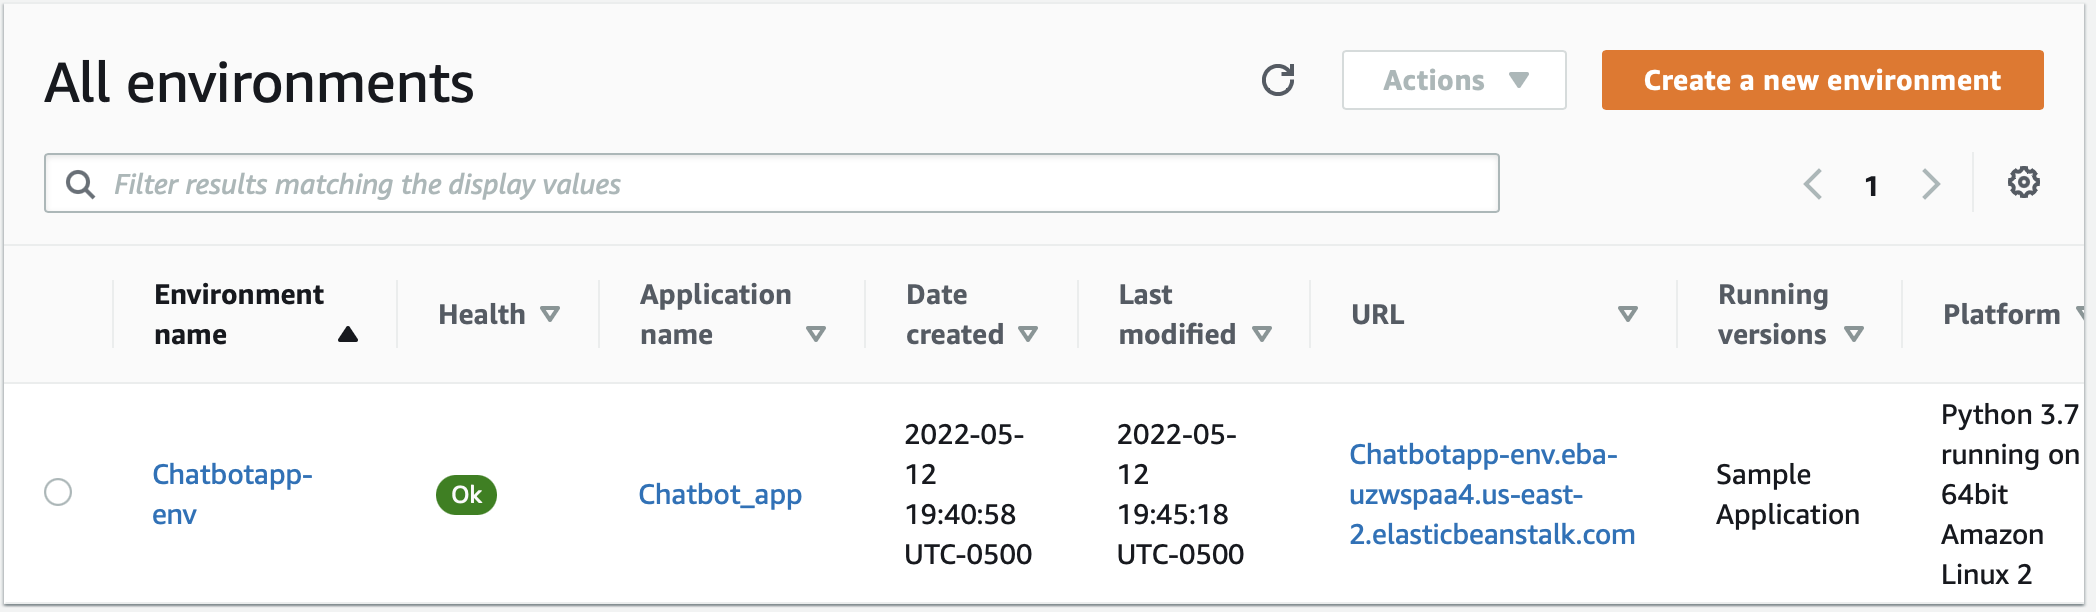The height and width of the screenshot is (612, 2096).
Task: Click Create a new environment button
Action: (x=1822, y=80)
